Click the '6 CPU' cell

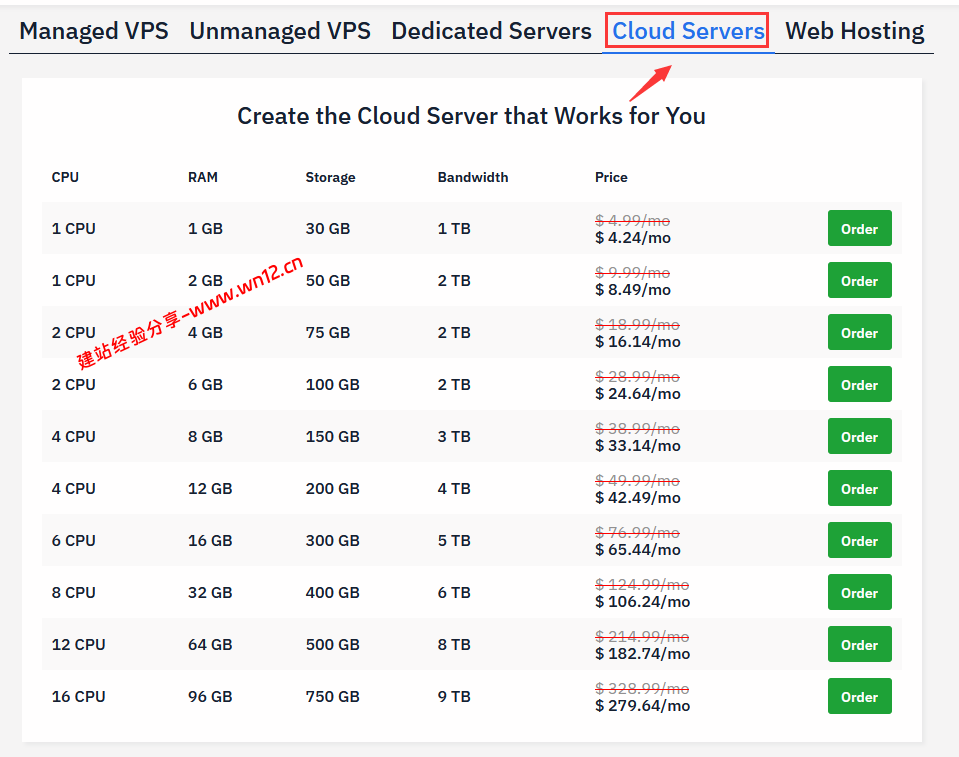pyautogui.click(x=73, y=541)
